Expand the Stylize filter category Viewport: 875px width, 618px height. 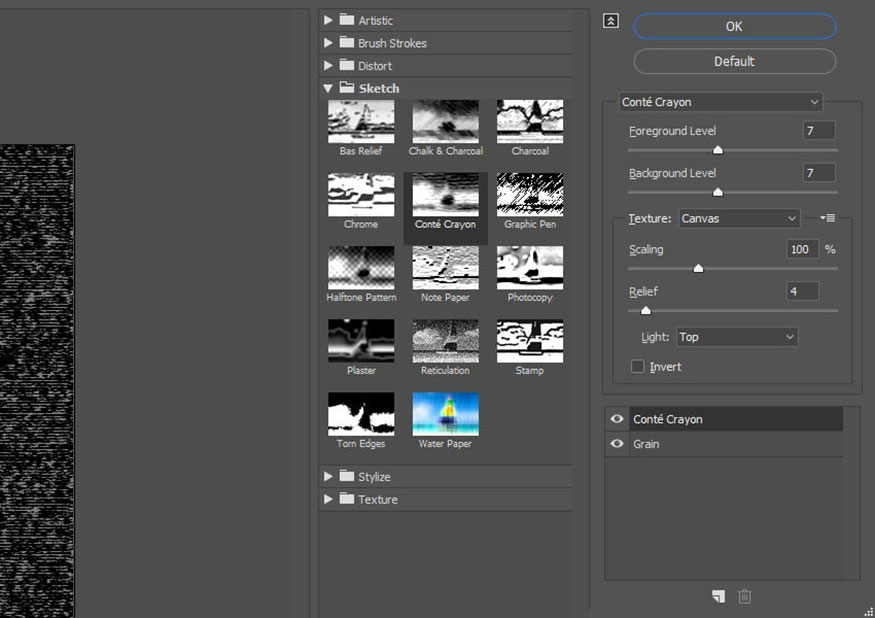[x=328, y=476]
